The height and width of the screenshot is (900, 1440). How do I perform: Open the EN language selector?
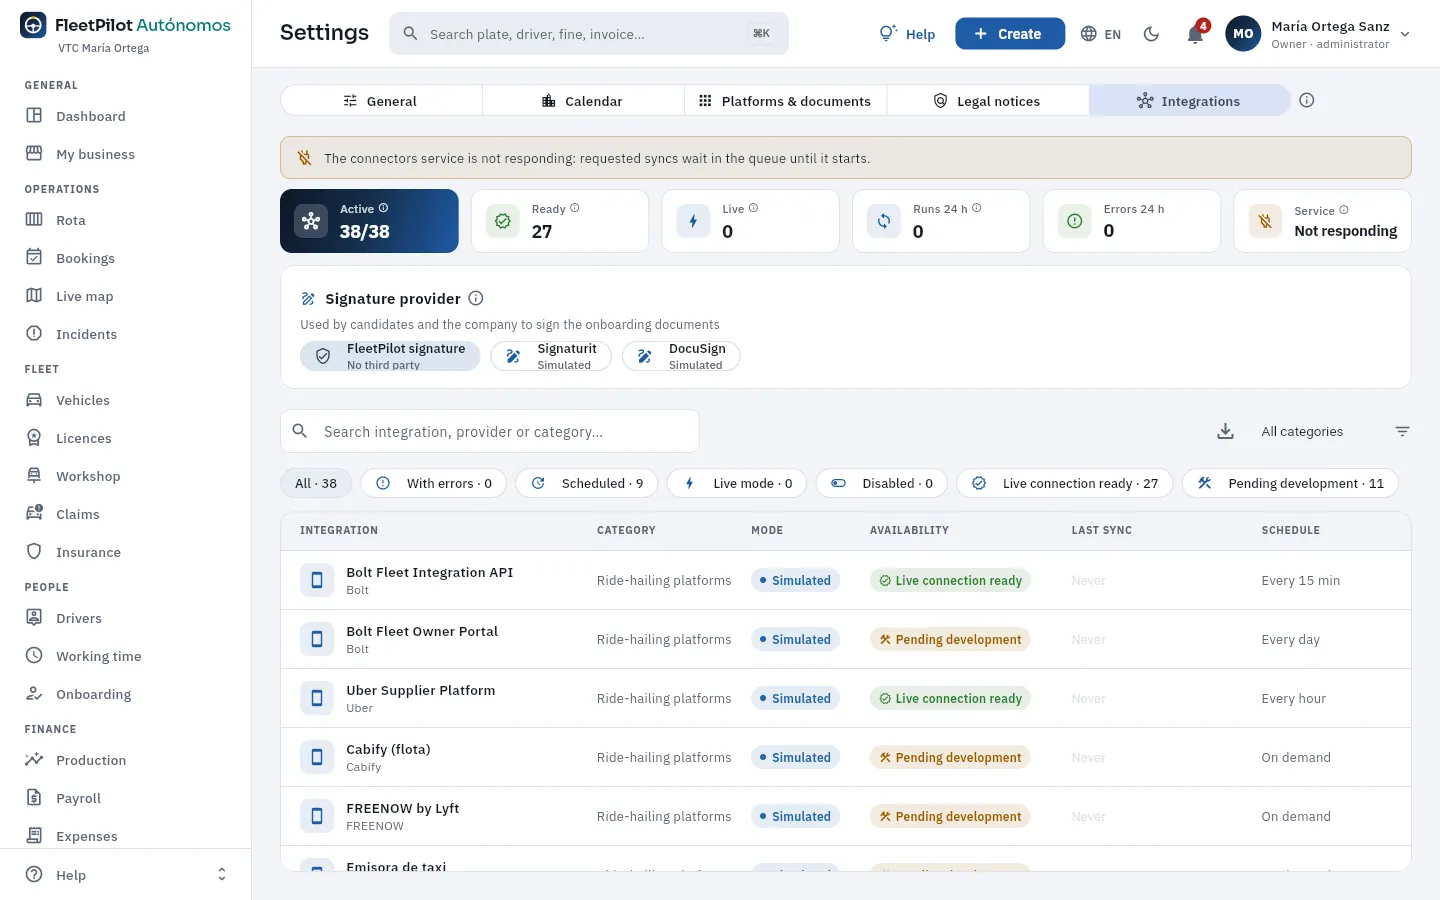1101,34
